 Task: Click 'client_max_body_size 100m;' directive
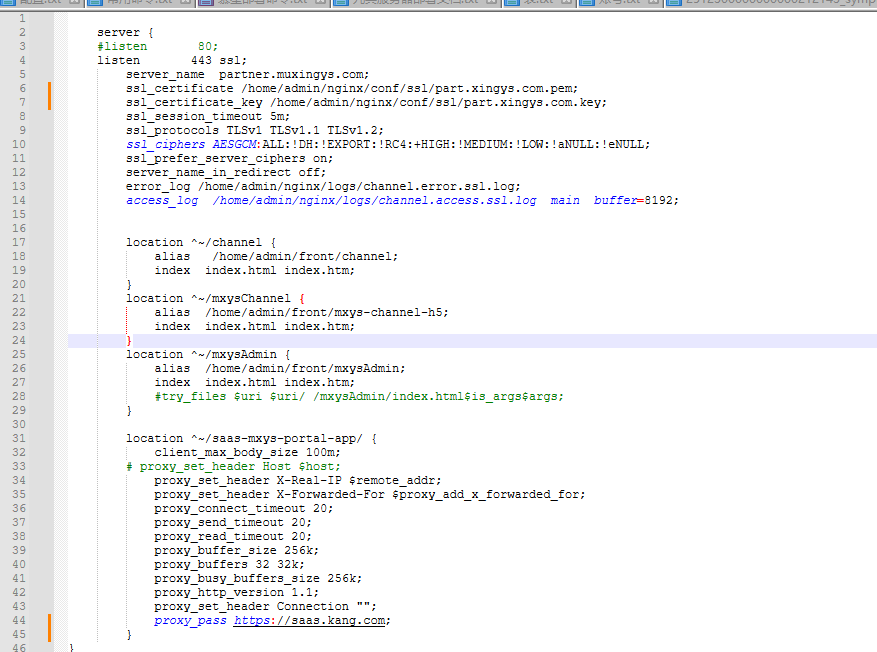[x=247, y=452]
